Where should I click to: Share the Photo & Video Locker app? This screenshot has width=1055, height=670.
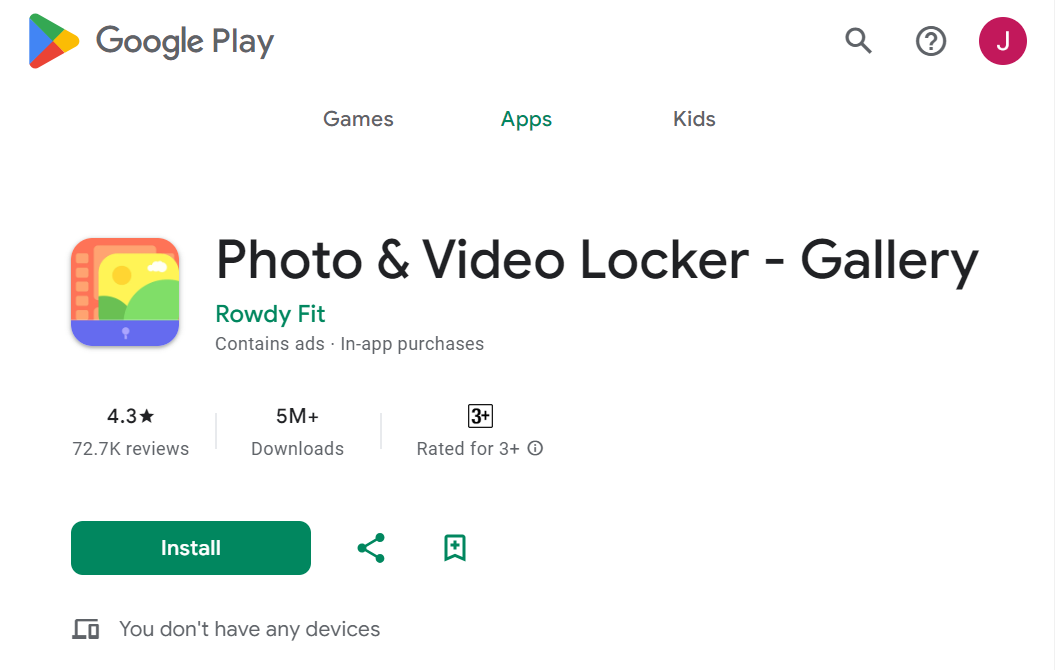(371, 548)
